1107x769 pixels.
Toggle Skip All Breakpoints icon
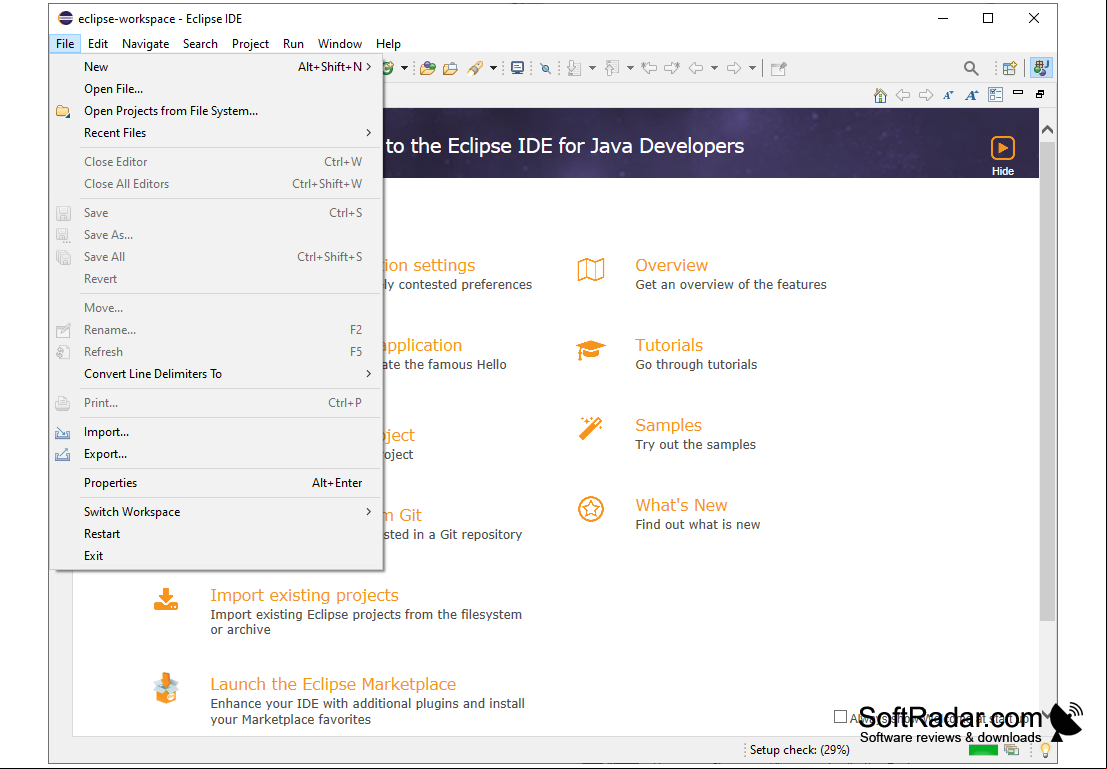[x=545, y=68]
